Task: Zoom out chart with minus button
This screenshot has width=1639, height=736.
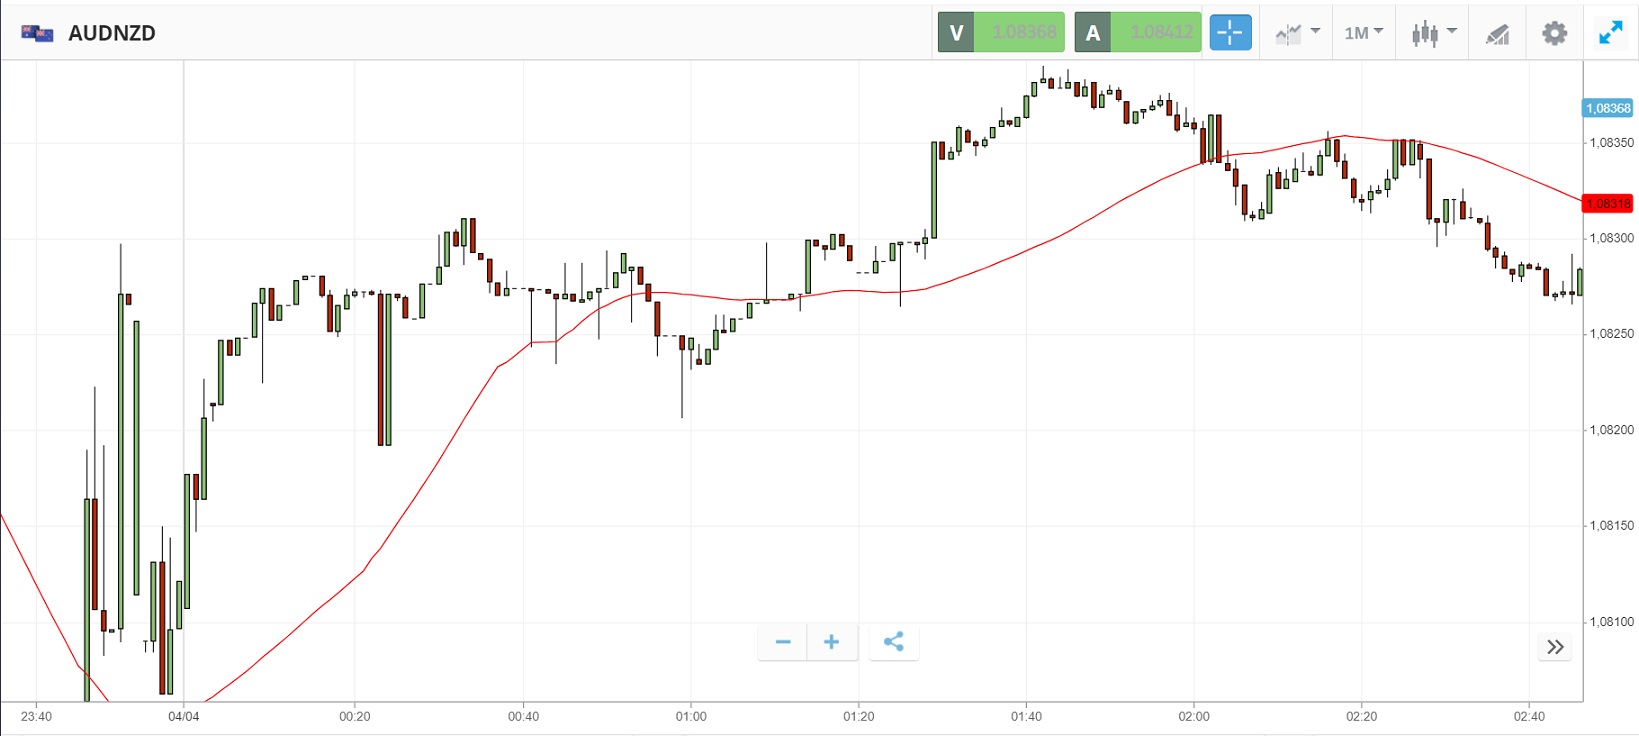Action: [x=783, y=642]
